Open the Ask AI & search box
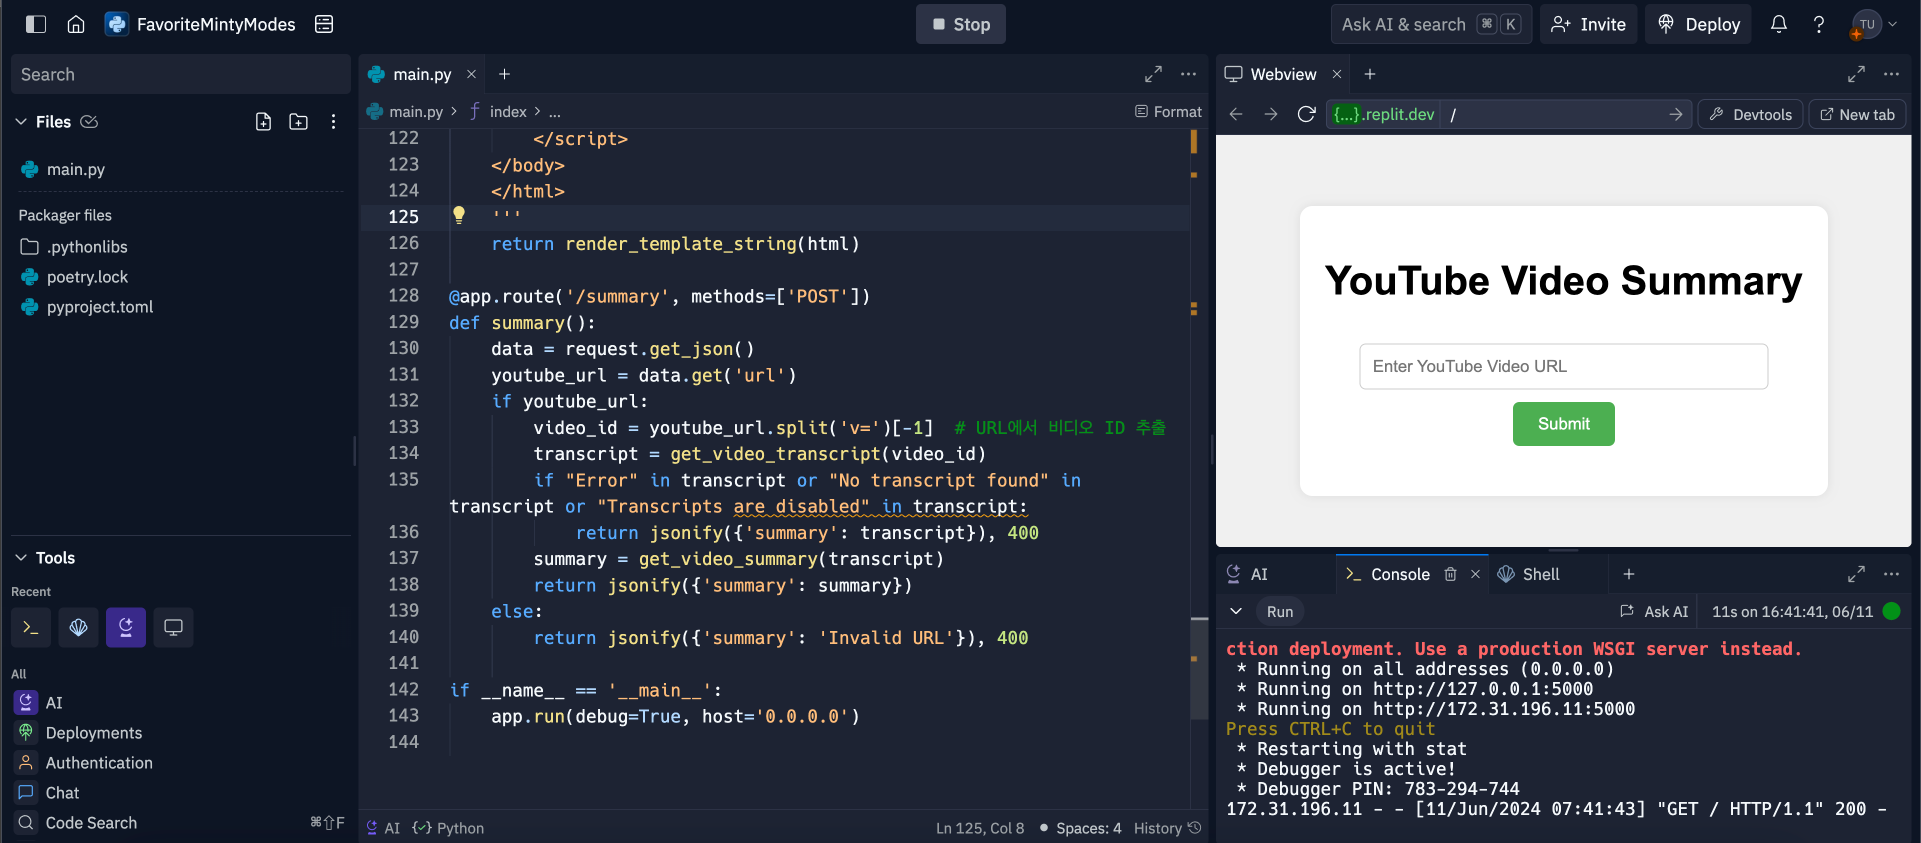 pos(1431,24)
